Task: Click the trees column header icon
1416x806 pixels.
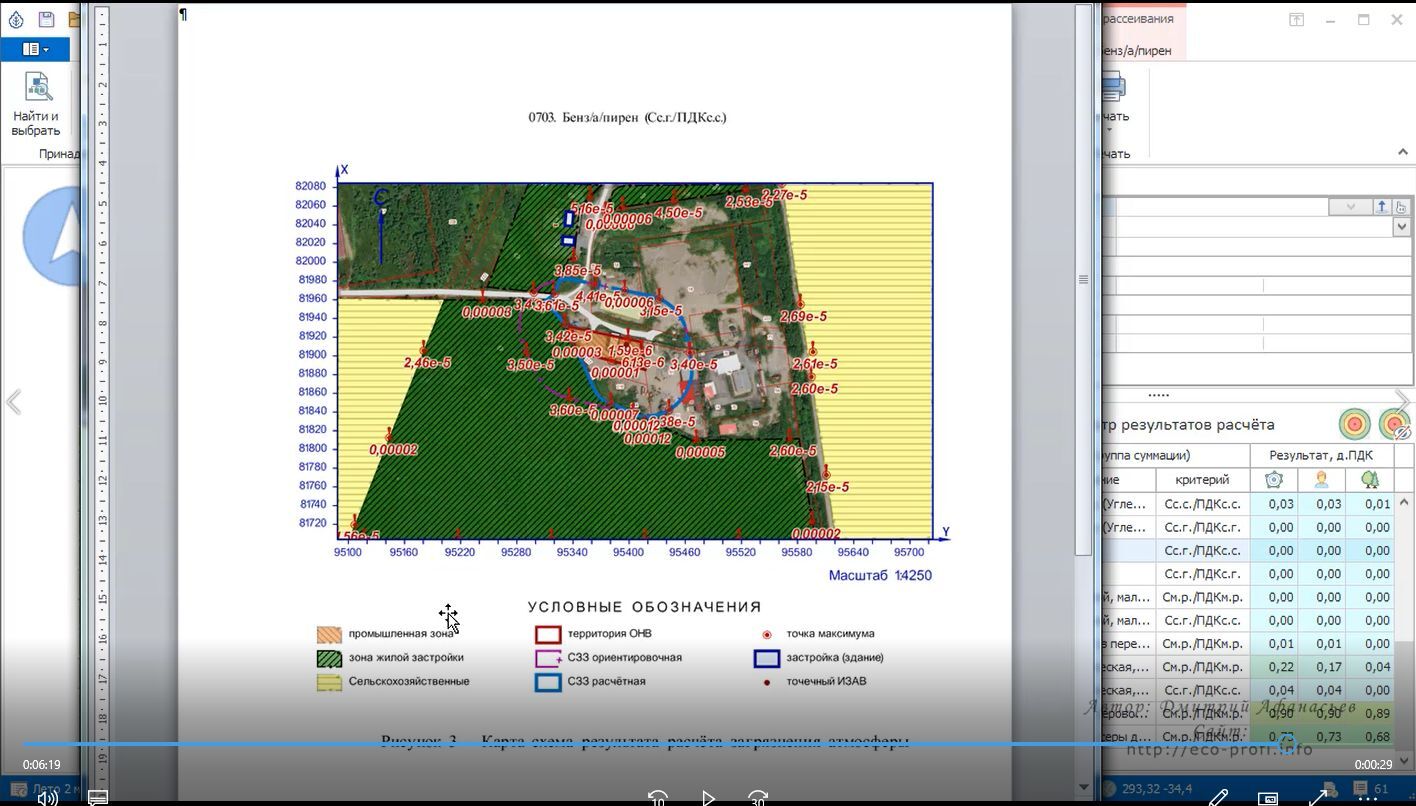Action: click(1370, 480)
